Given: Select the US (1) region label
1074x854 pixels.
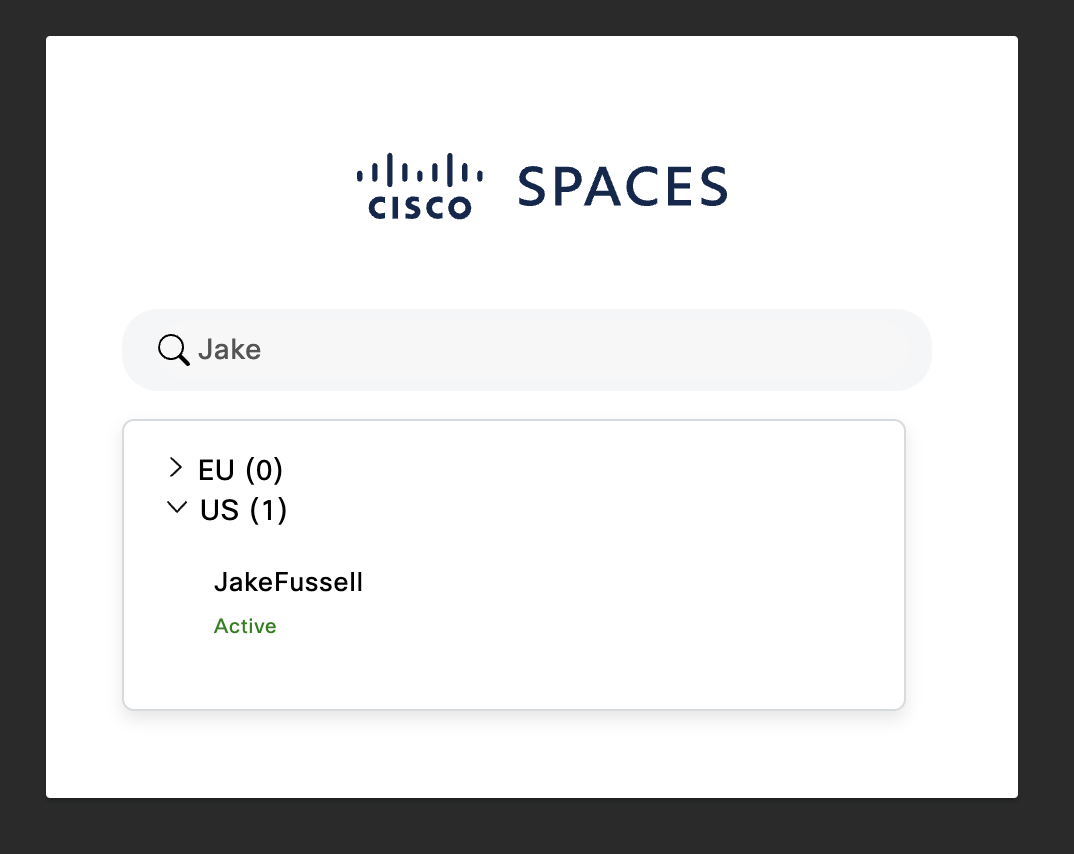Looking at the screenshot, I should click(243, 510).
